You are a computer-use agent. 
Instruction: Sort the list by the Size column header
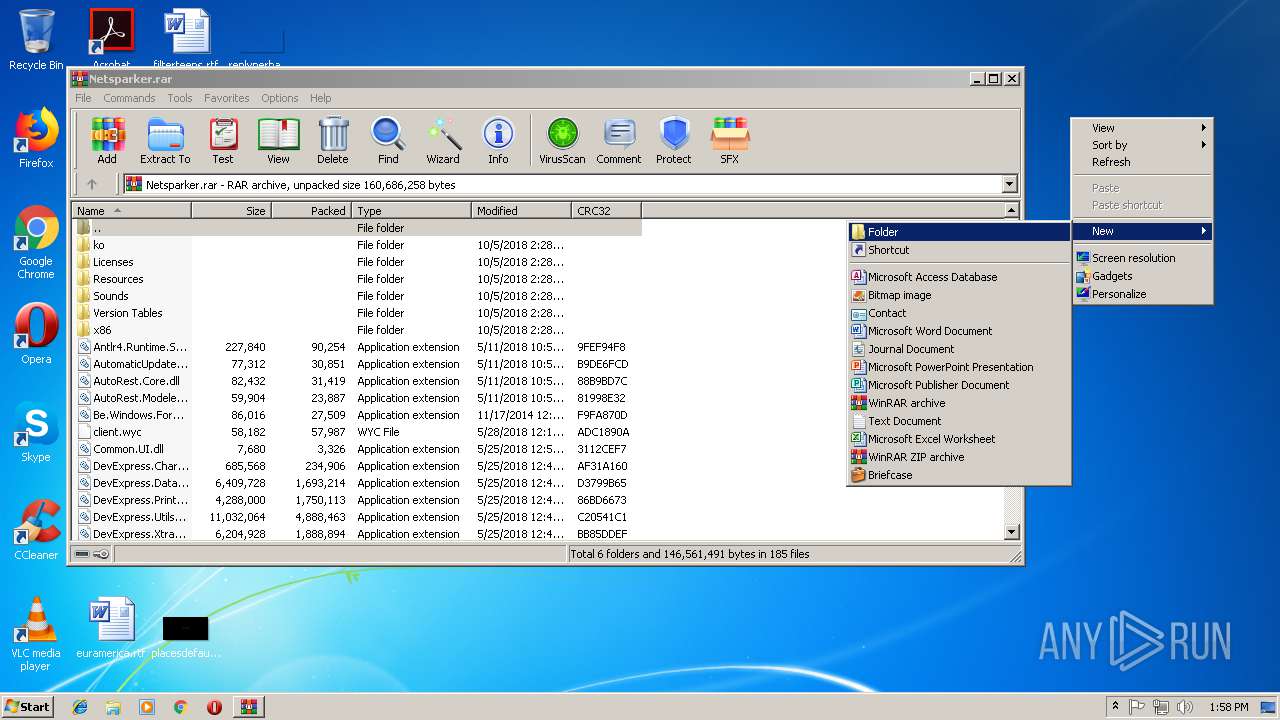[231, 211]
